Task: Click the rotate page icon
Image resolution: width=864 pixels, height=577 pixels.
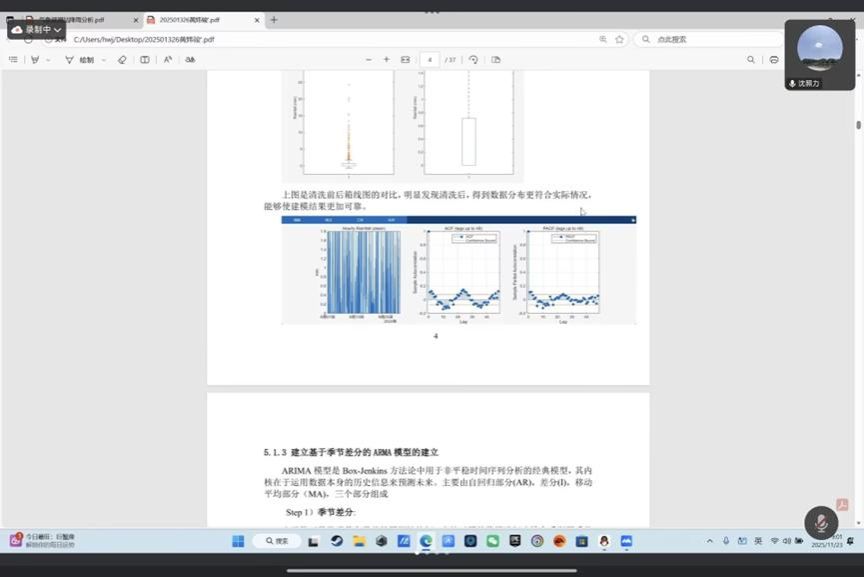Action: point(473,60)
